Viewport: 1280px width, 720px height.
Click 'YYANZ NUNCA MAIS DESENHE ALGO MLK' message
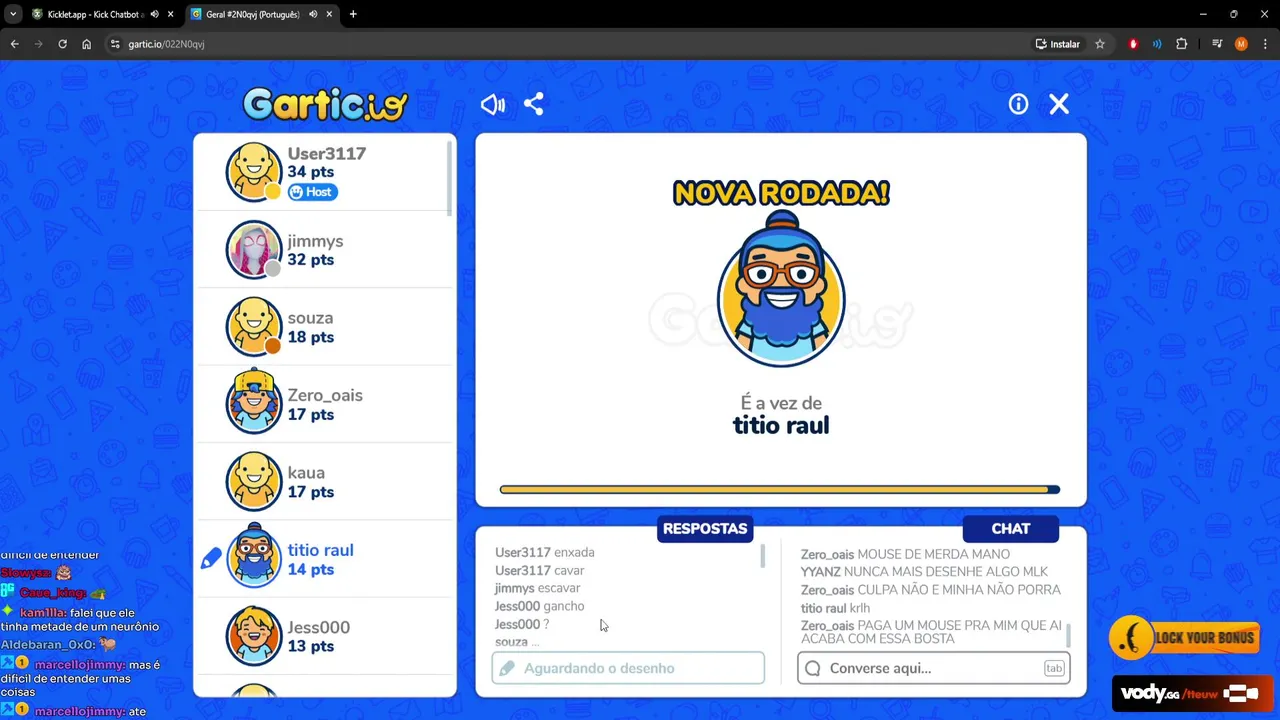click(x=924, y=572)
